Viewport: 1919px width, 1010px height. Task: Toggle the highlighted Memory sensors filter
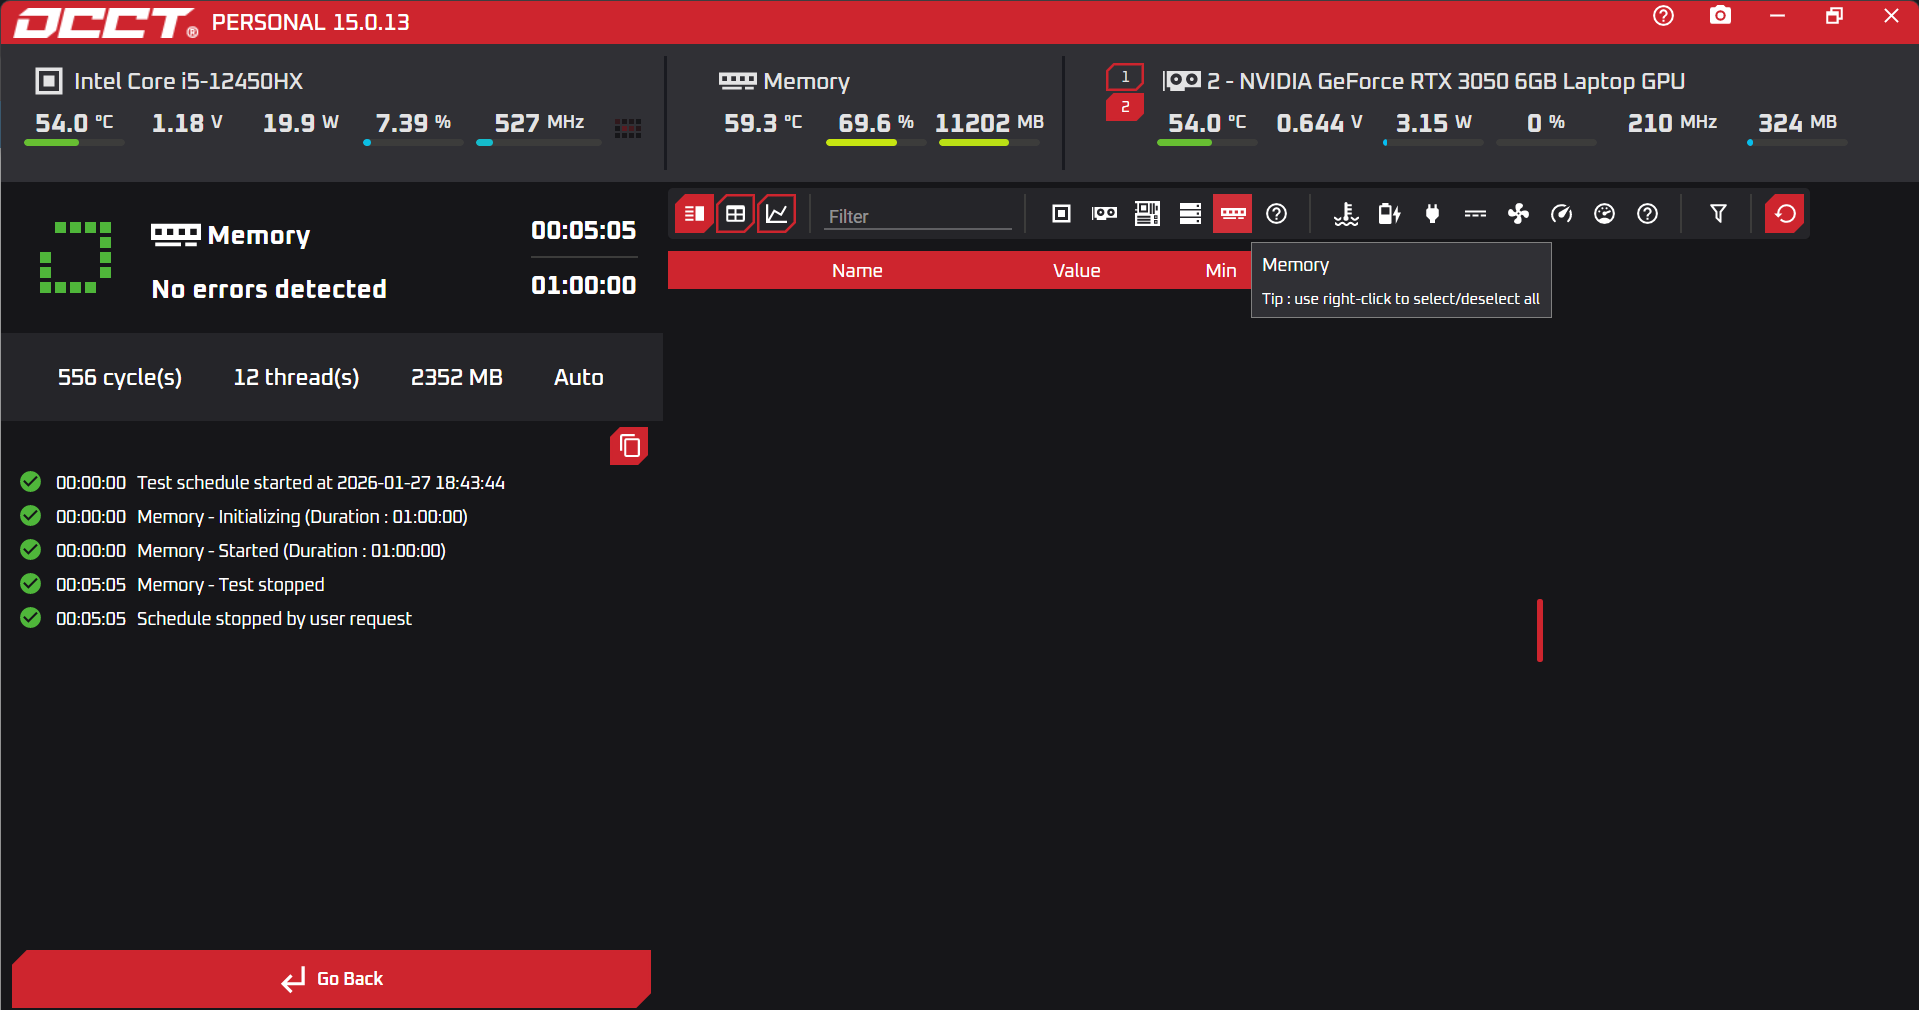(1233, 214)
